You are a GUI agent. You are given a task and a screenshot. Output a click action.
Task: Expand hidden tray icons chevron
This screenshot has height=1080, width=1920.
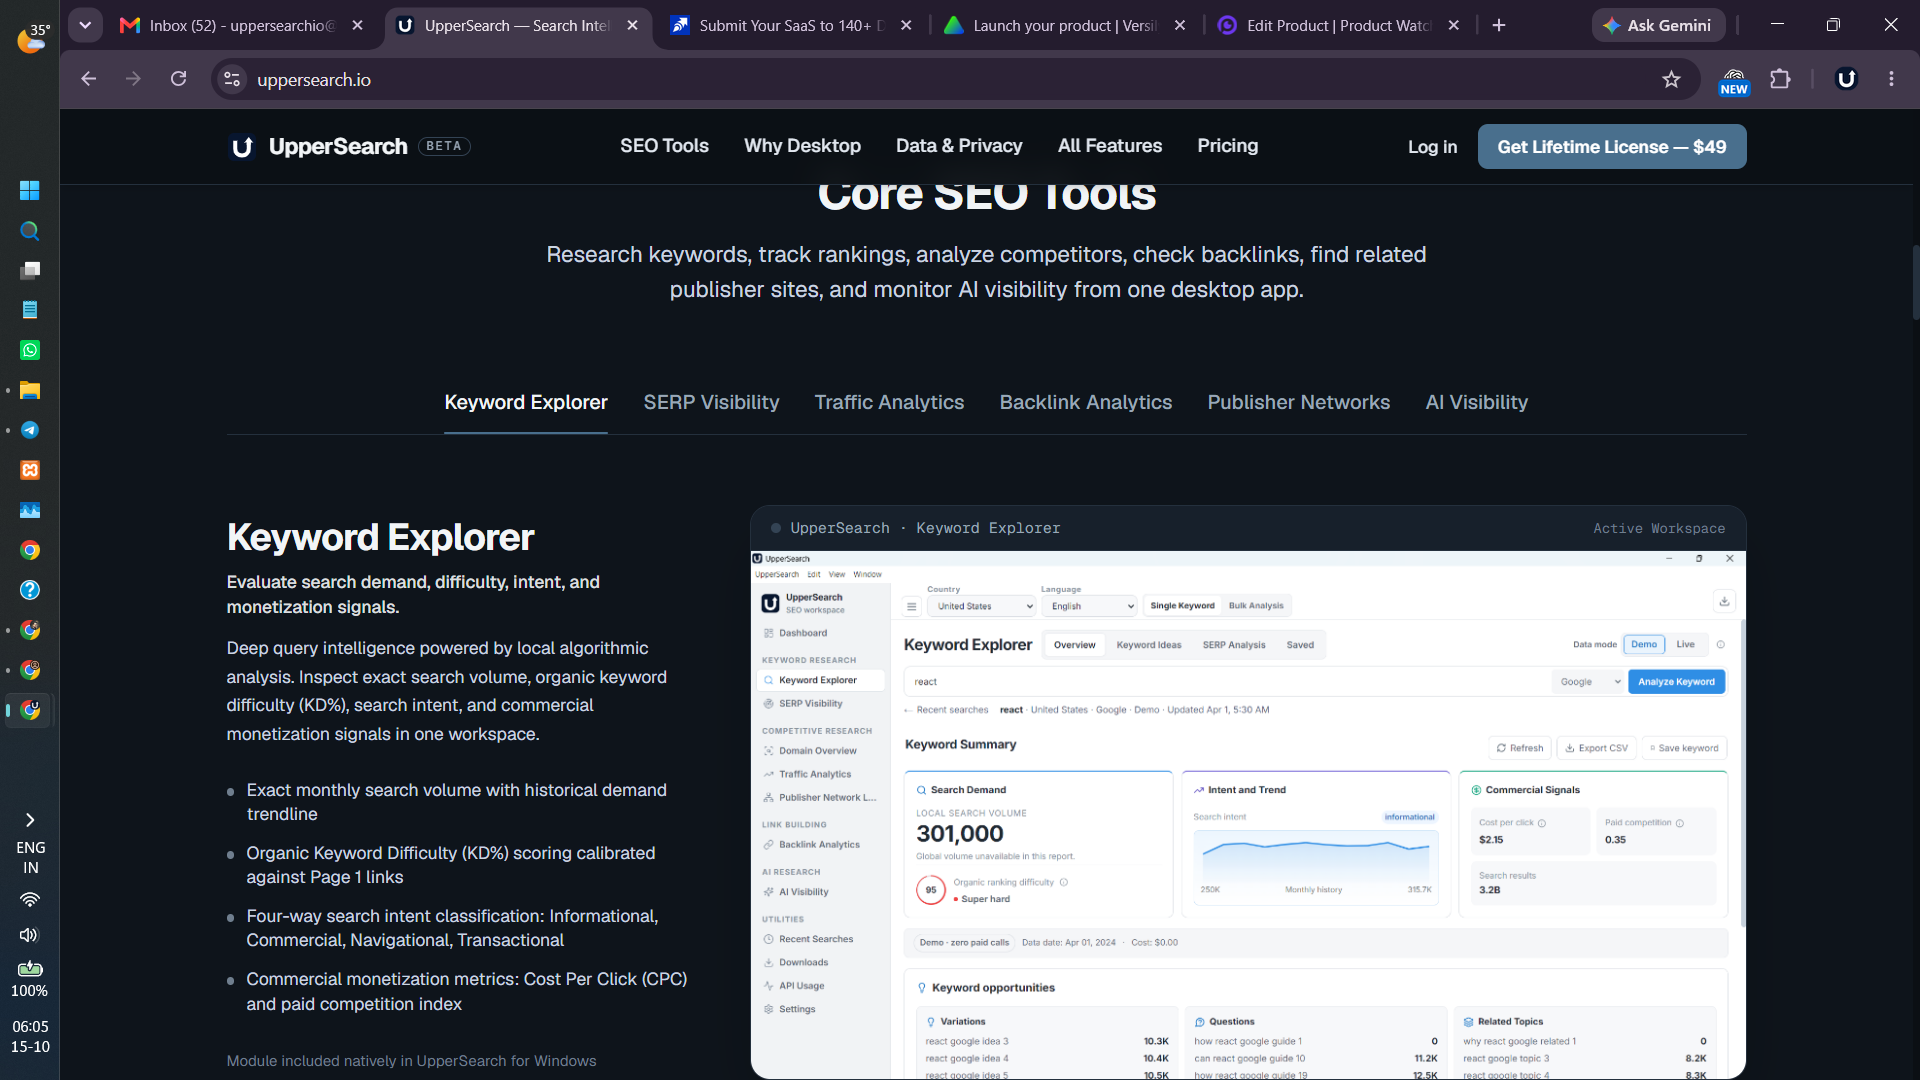coord(30,820)
